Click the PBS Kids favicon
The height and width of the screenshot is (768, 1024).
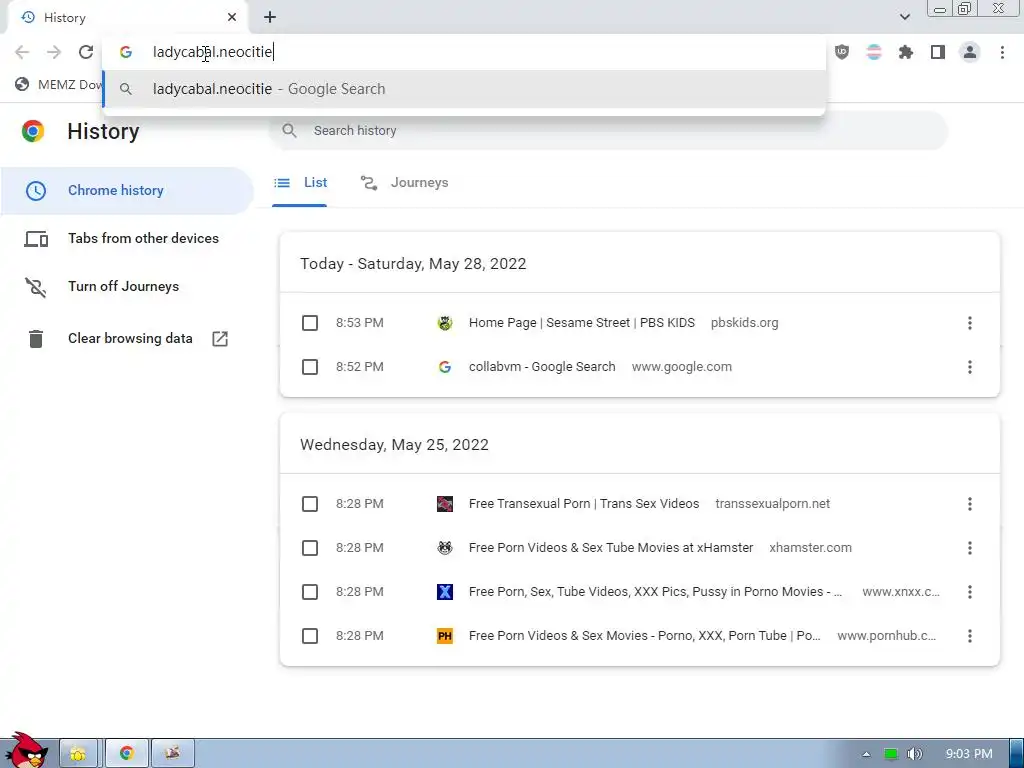(x=445, y=323)
